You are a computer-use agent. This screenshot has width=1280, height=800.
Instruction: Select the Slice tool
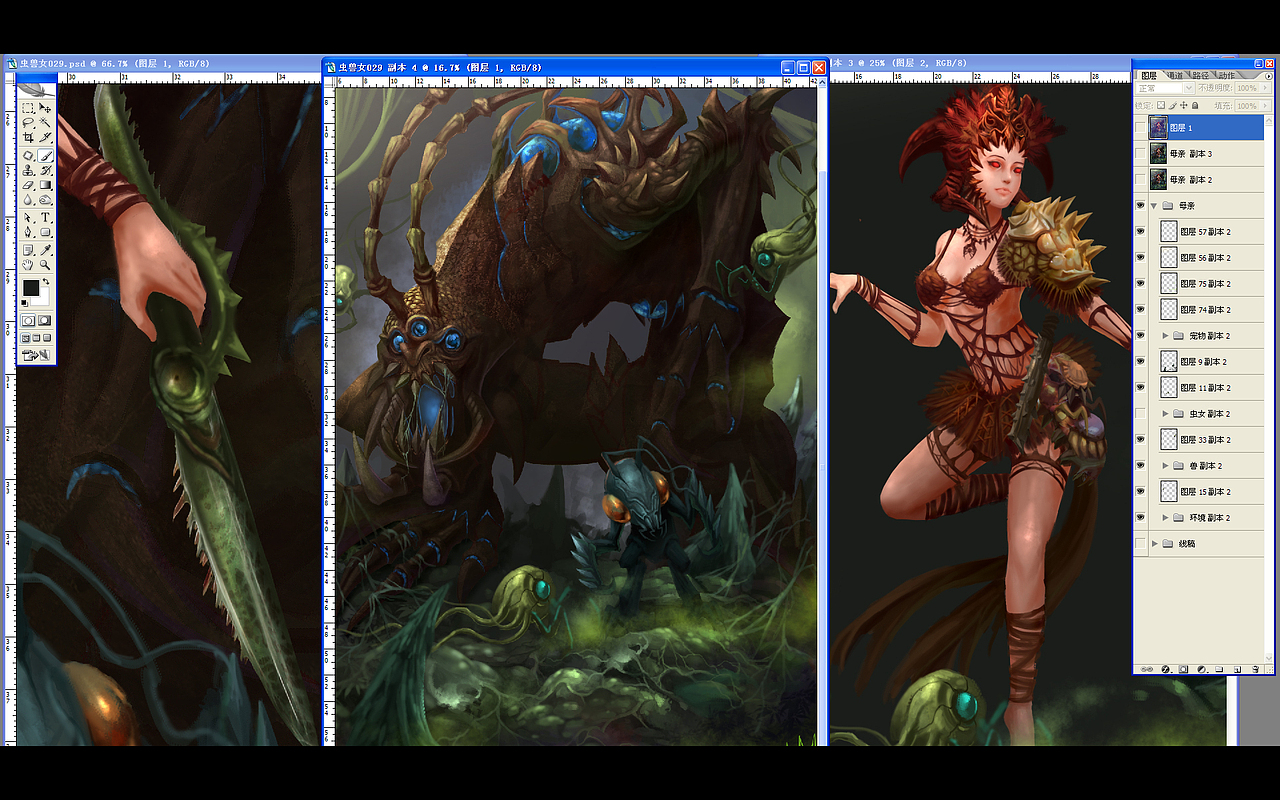45,138
